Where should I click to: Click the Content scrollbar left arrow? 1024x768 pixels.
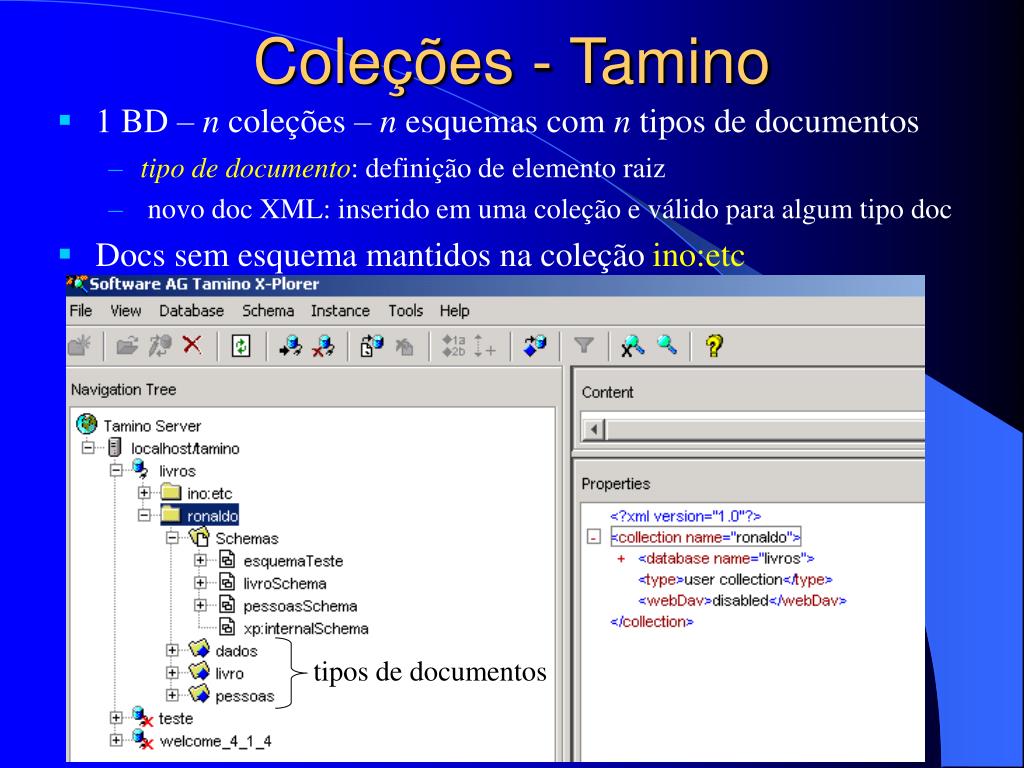click(594, 430)
